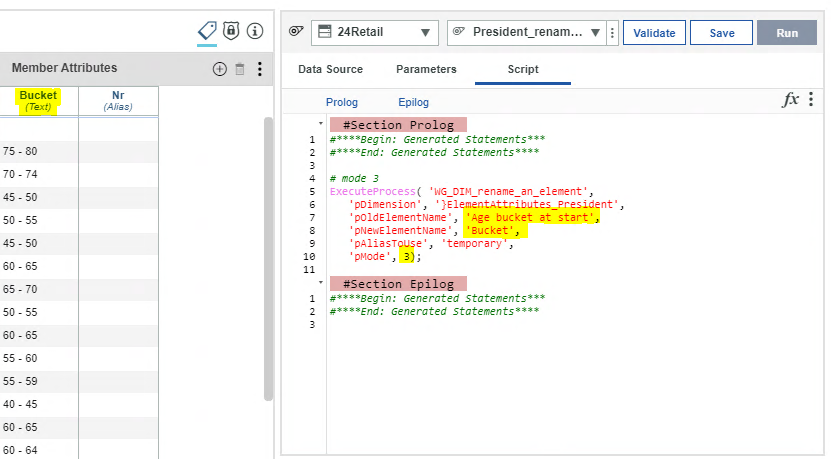The image size is (831, 459).
Task: Jump to Epilog section link
Action: [413, 102]
